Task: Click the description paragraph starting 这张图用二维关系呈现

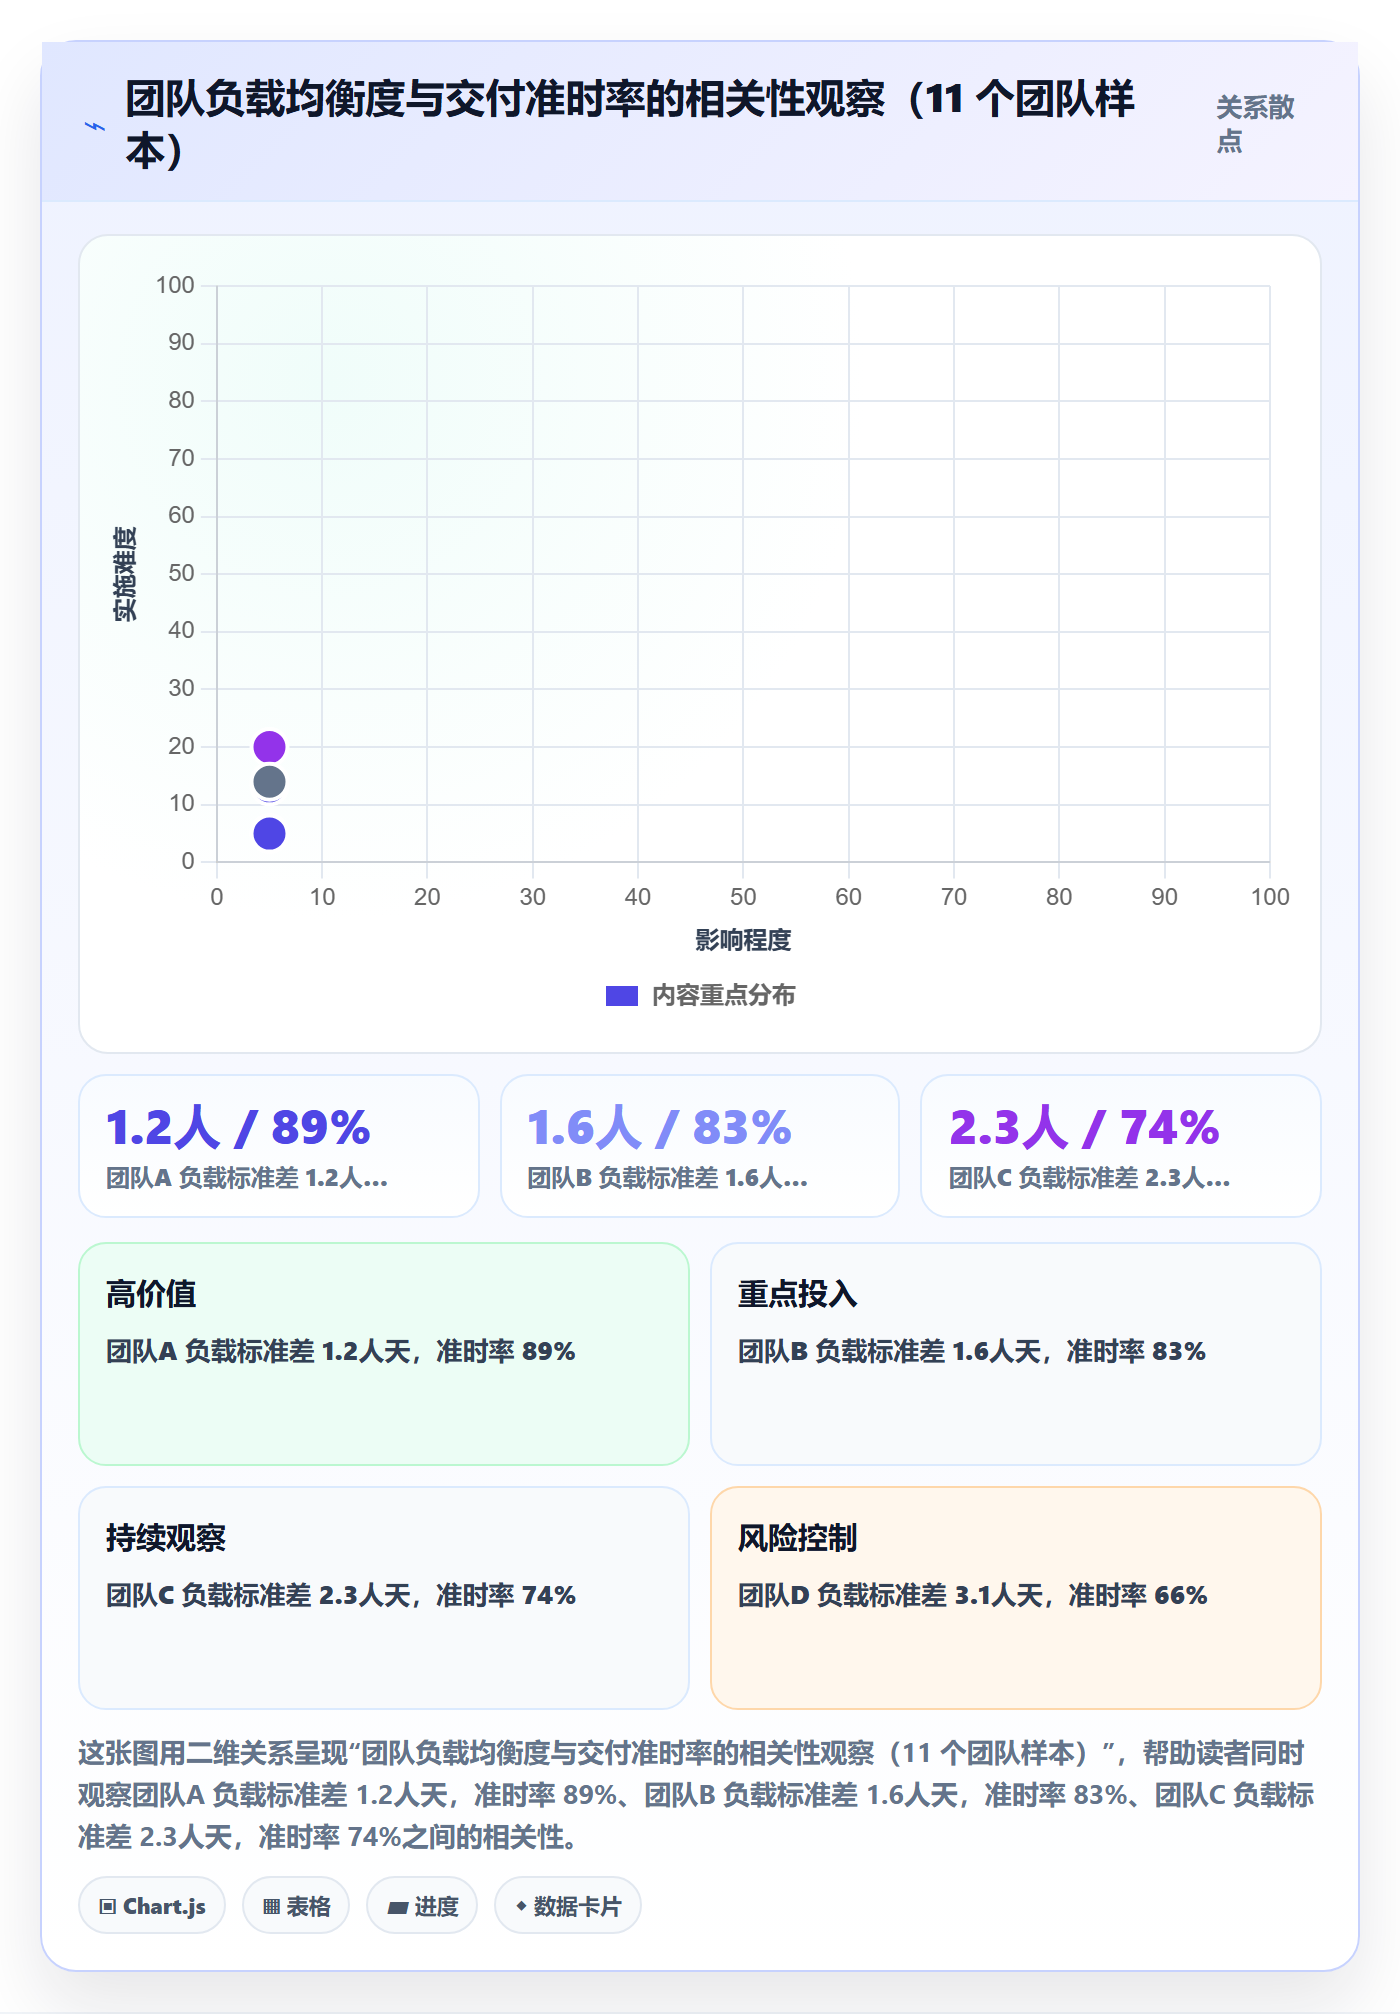Action: pos(697,1795)
